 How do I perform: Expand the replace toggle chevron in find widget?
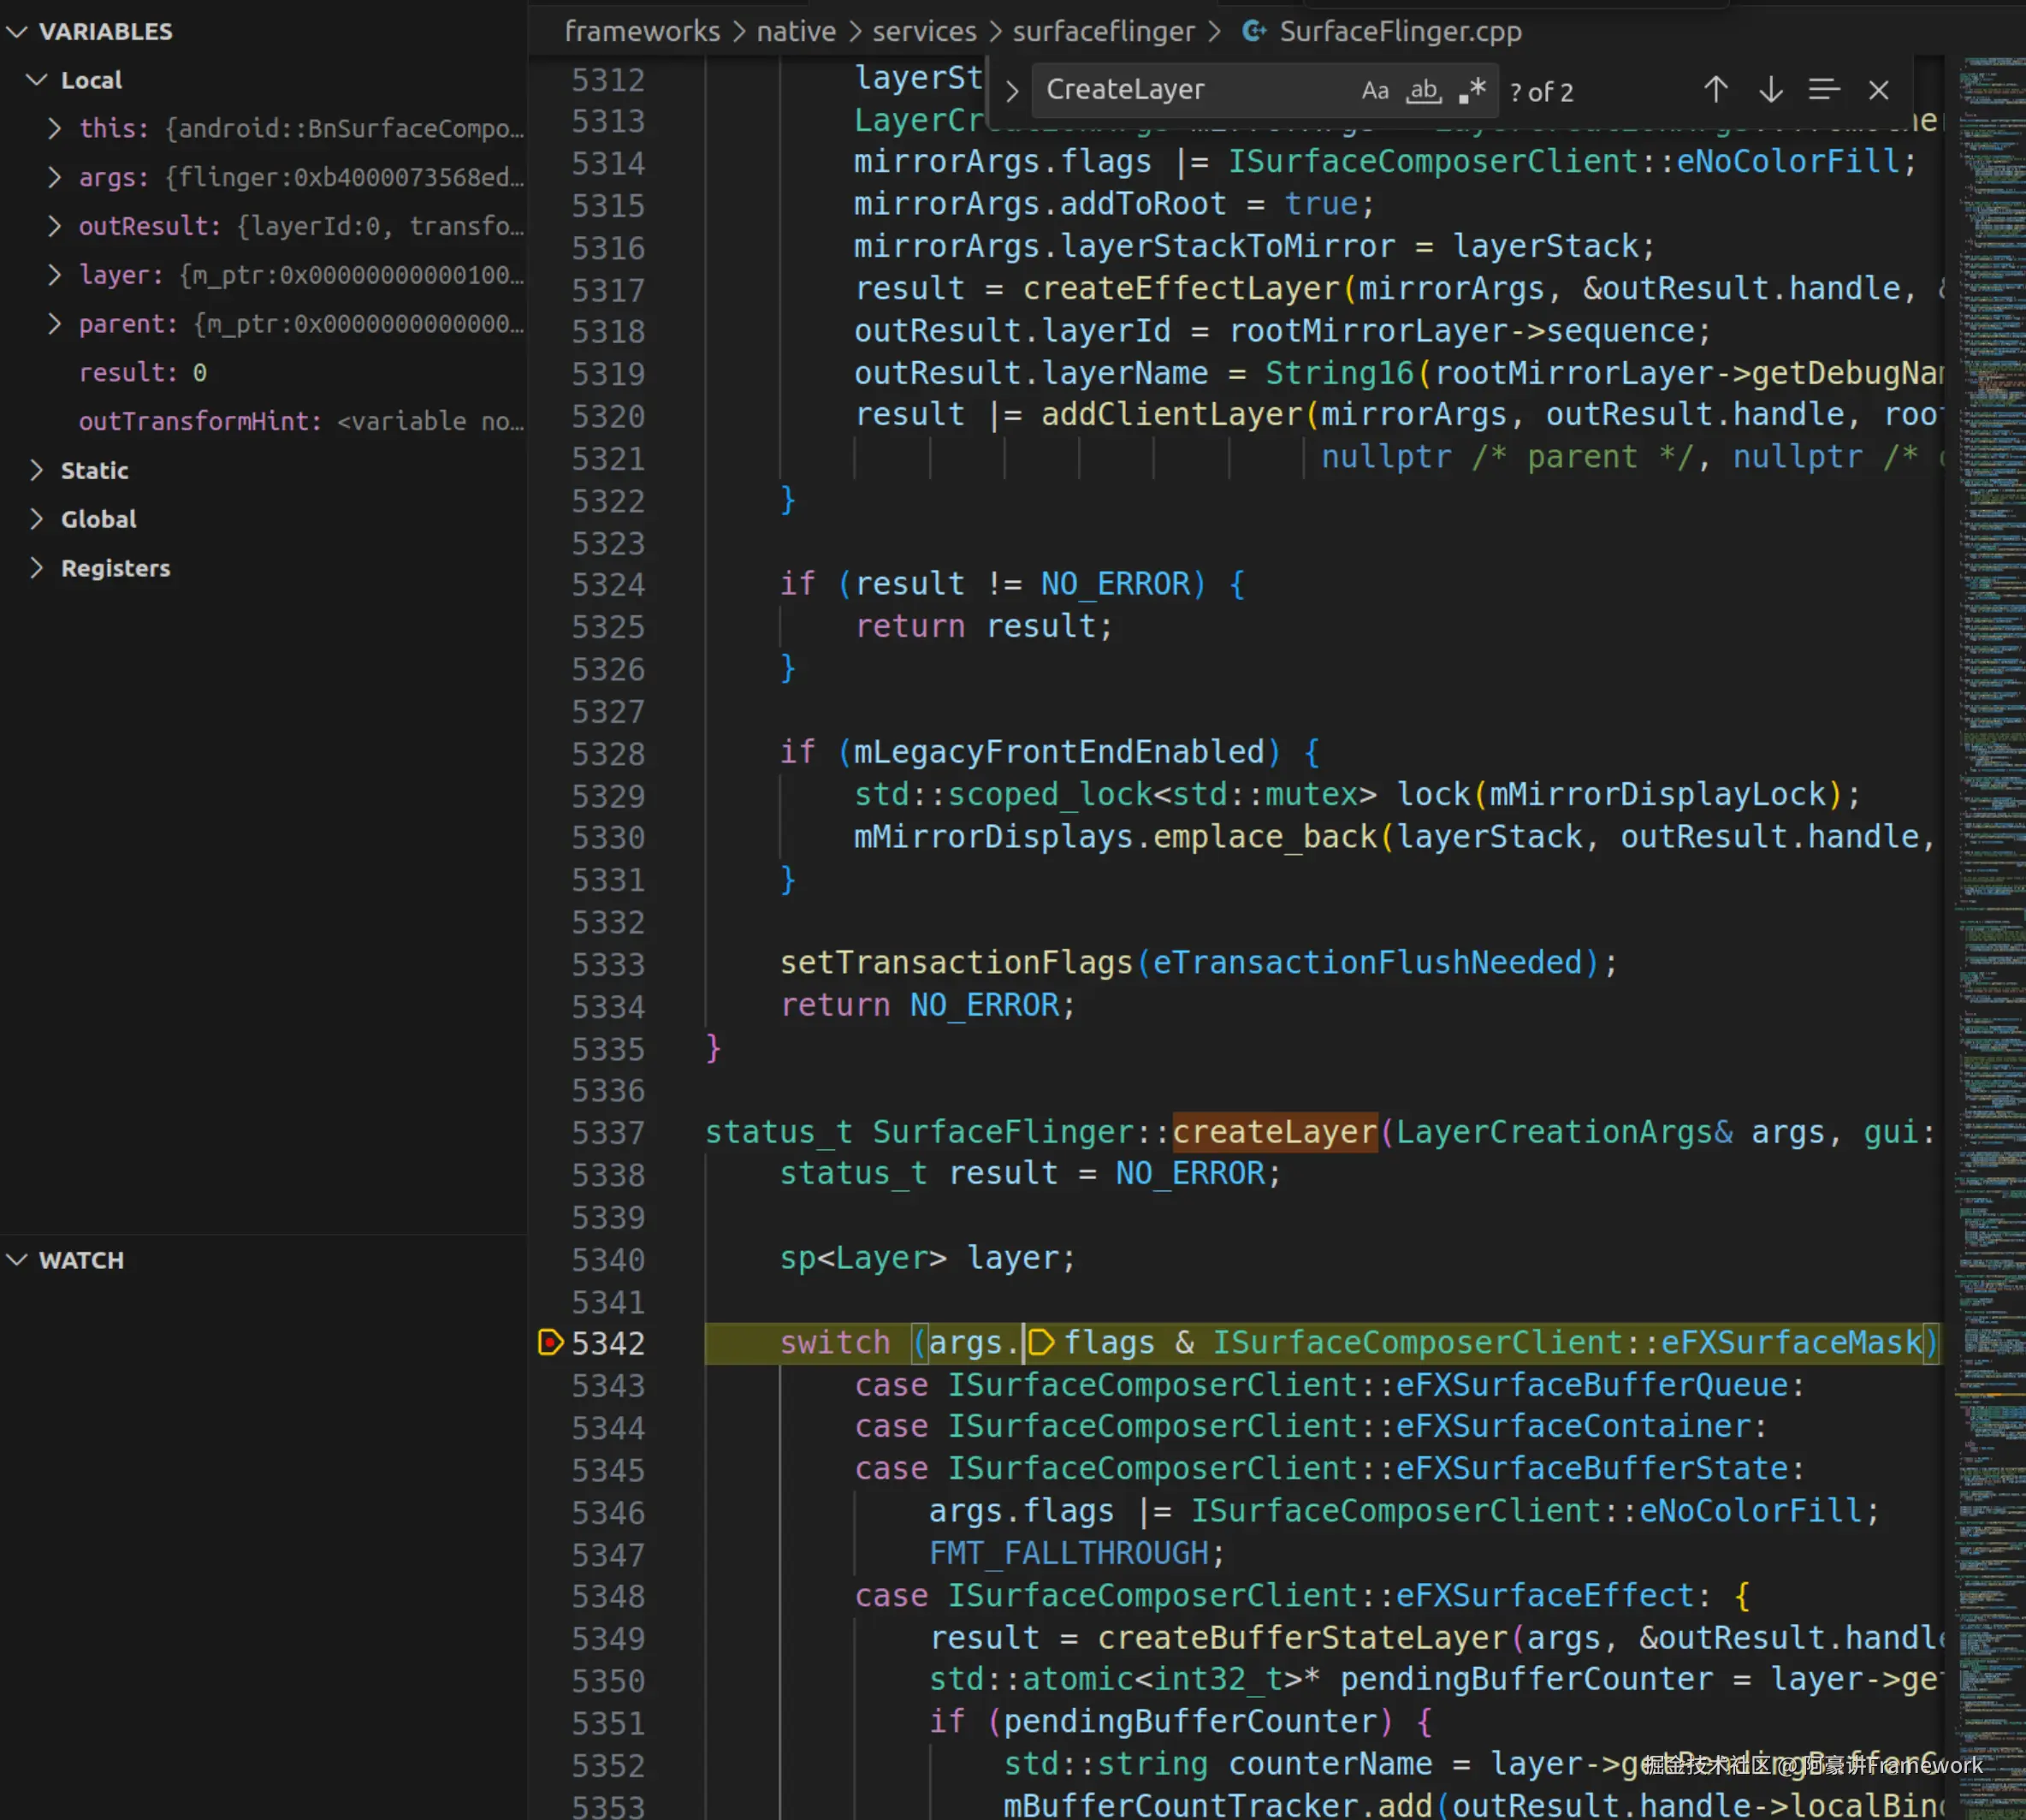(1012, 91)
